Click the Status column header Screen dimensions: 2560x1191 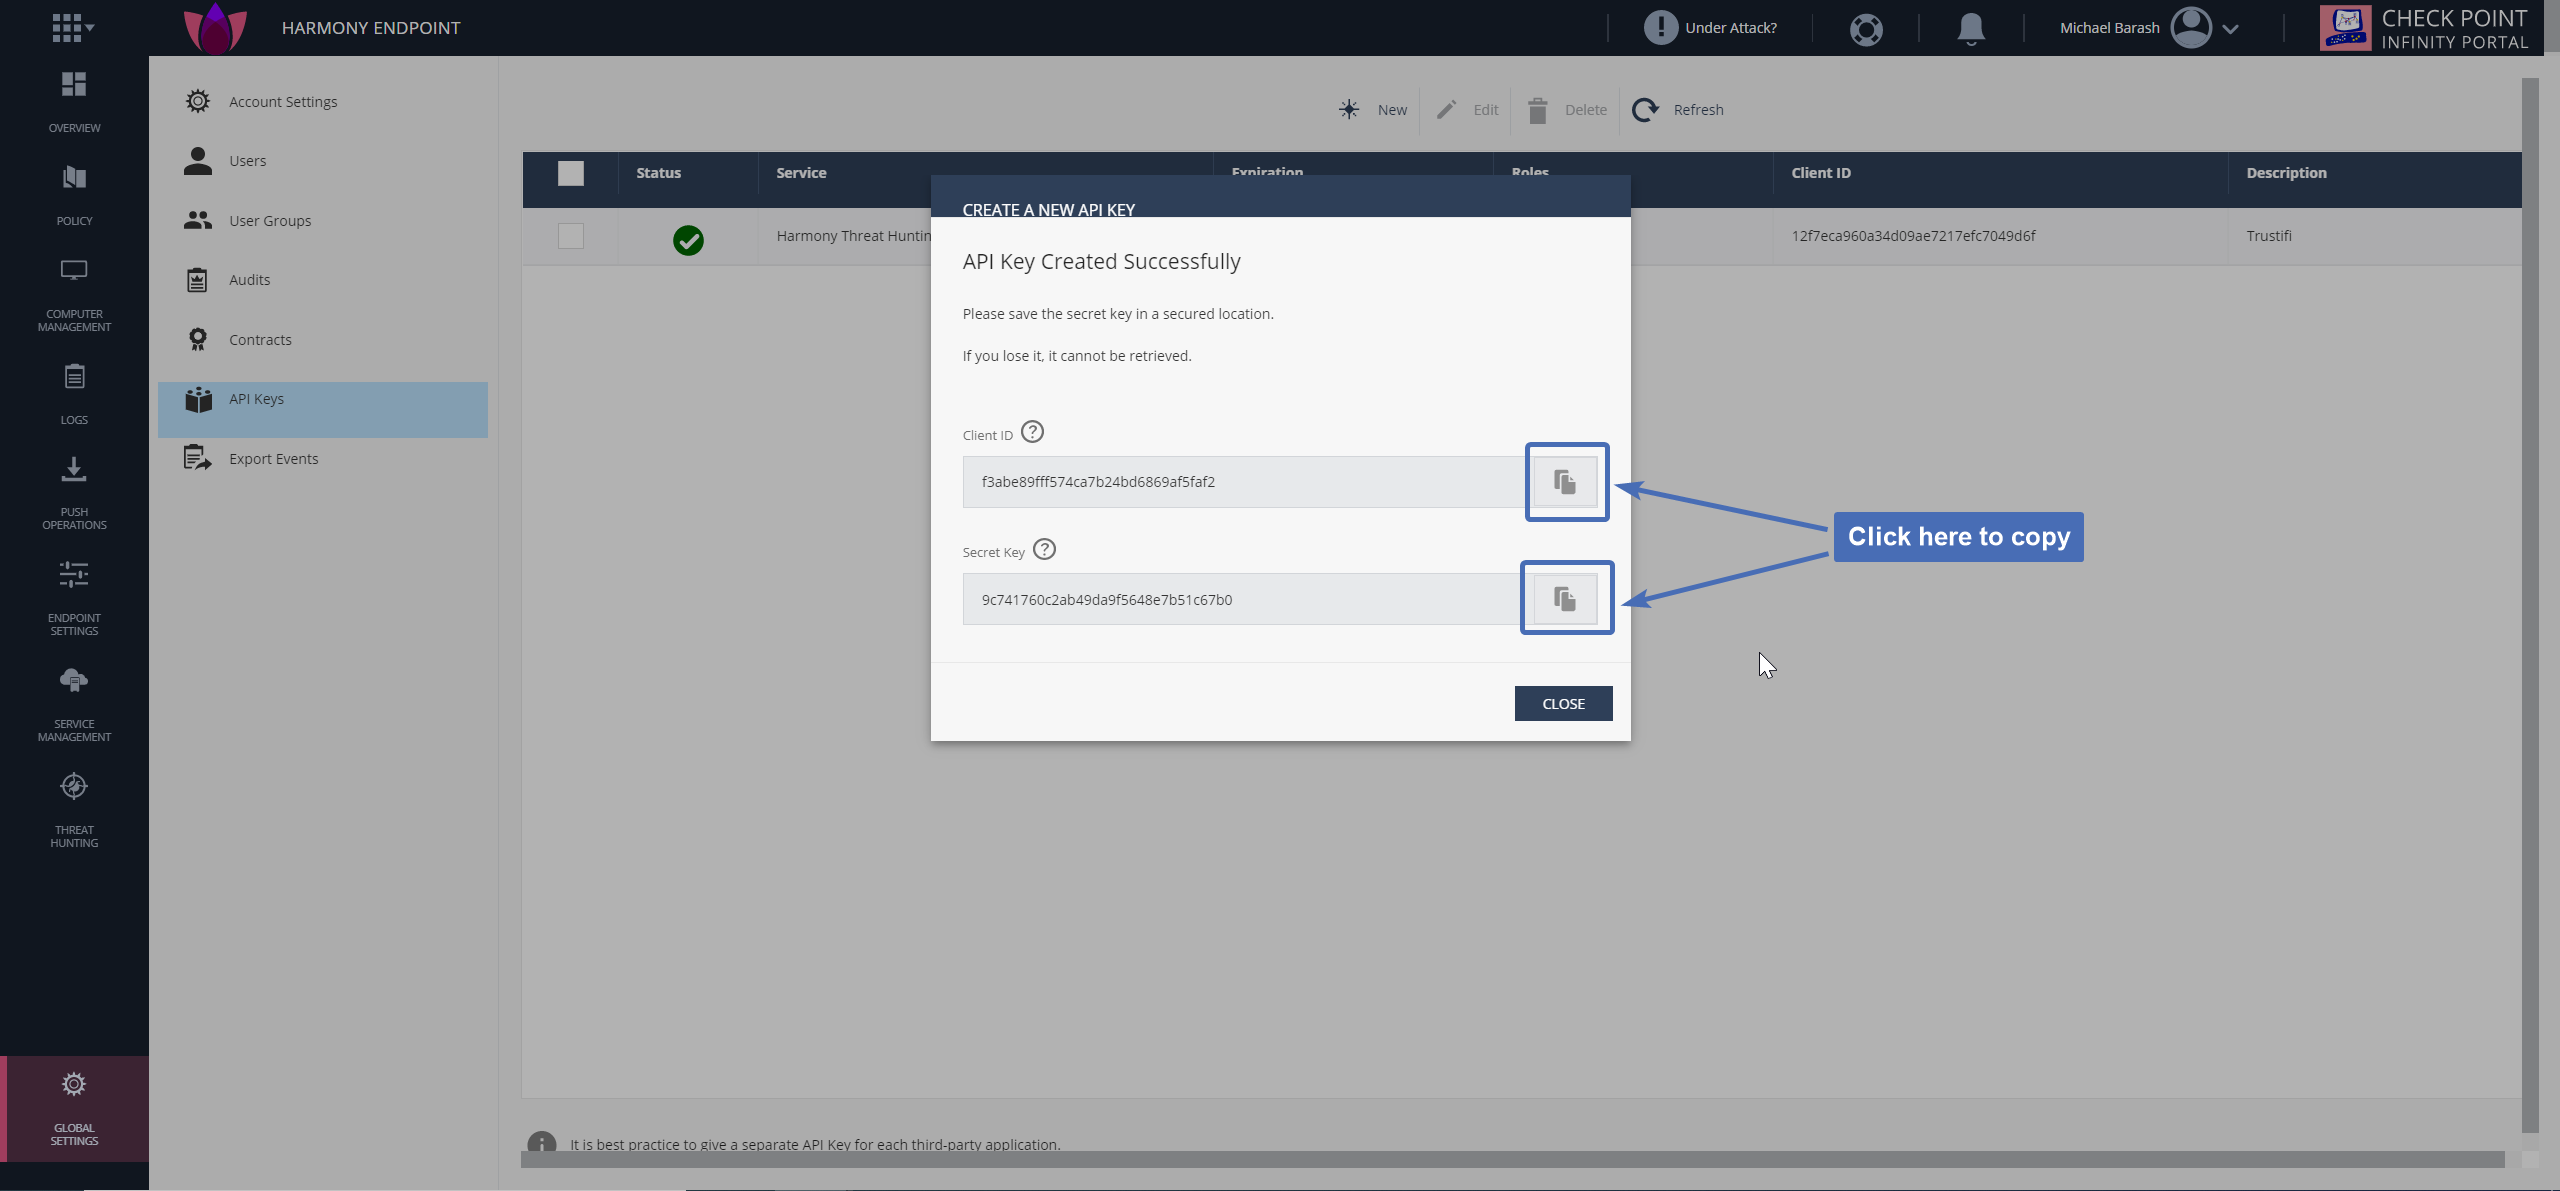658,173
